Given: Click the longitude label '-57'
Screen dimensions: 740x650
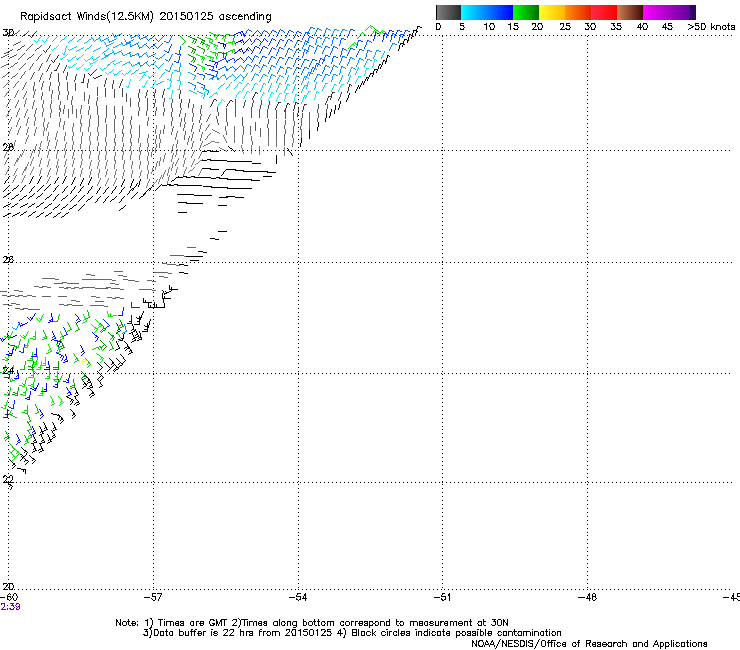Looking at the screenshot, I should pyautogui.click(x=153, y=597).
